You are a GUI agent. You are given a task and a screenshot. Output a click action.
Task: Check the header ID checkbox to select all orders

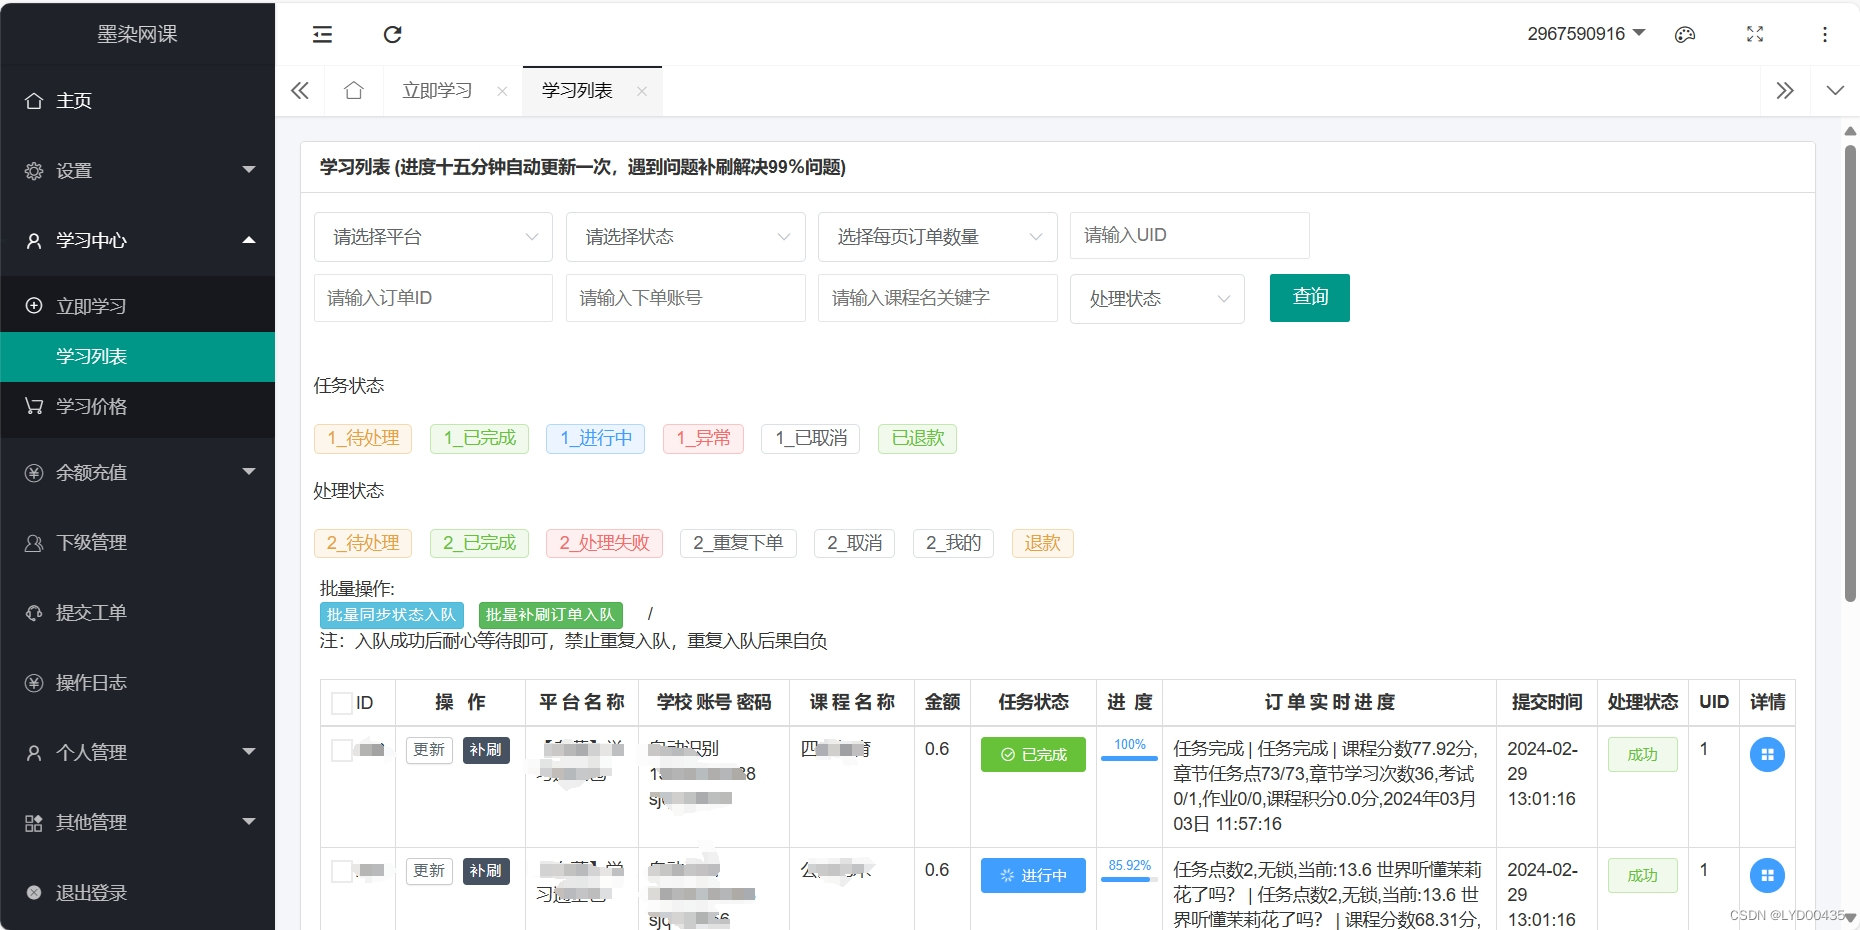[x=339, y=703]
